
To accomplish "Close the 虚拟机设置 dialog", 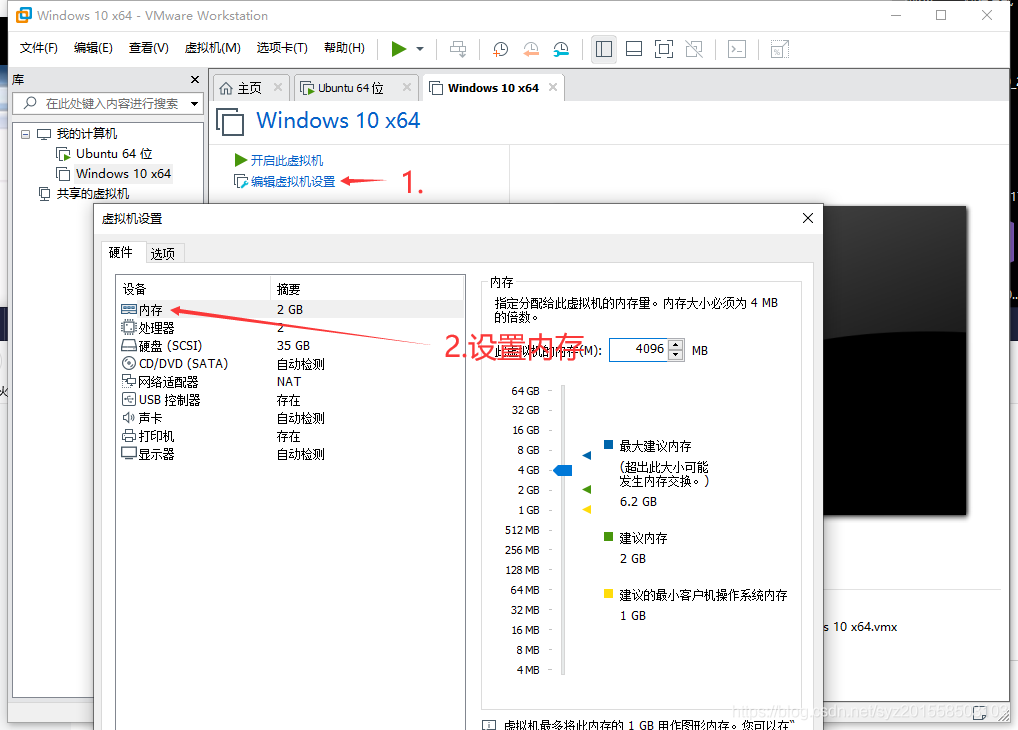I will (x=808, y=218).
